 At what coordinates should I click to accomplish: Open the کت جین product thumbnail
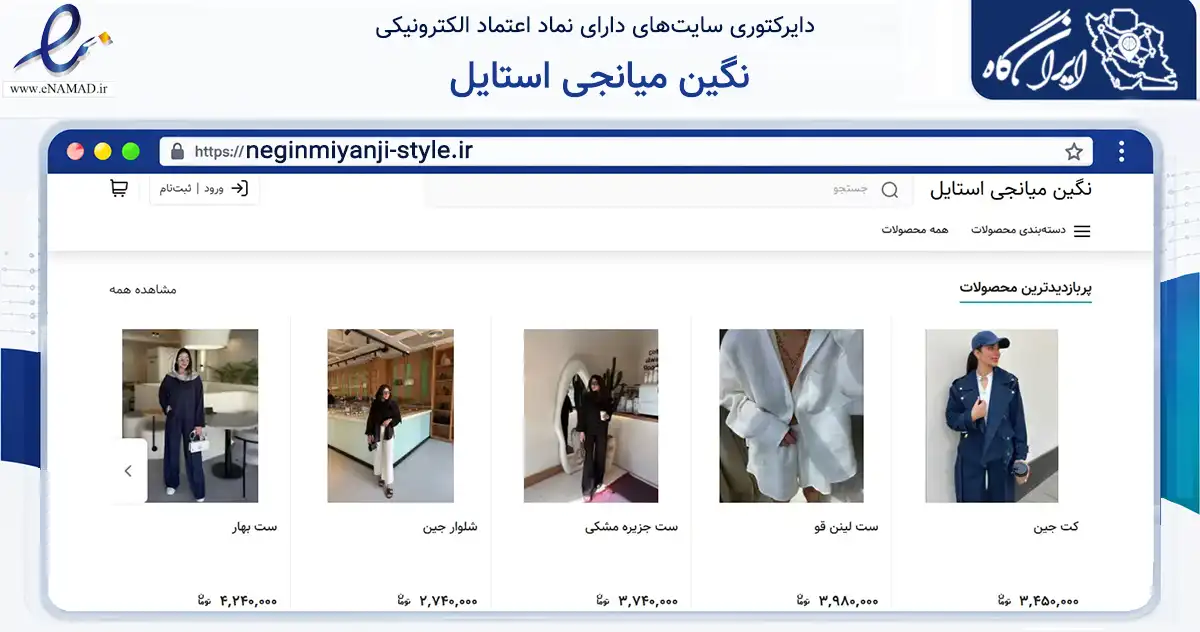tap(991, 416)
